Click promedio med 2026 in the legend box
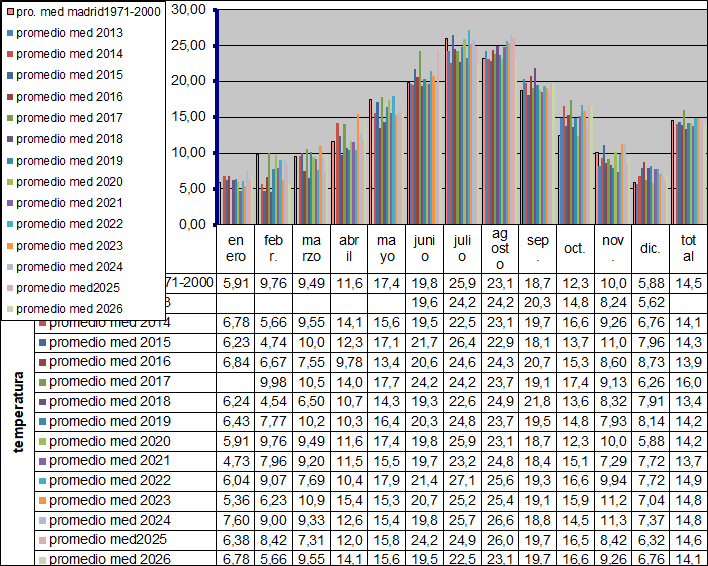The image size is (708, 566). pos(69,309)
